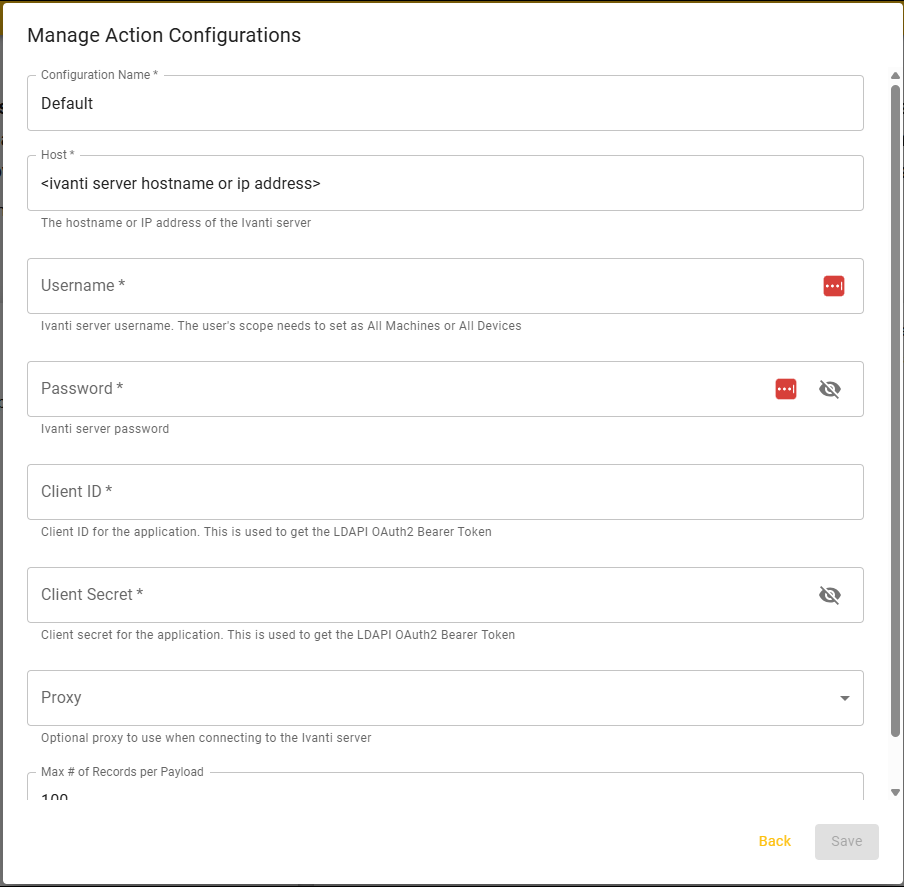The height and width of the screenshot is (887, 904).
Task: Click helper text starting 'Ivanti server username'
Action: pos(281,326)
